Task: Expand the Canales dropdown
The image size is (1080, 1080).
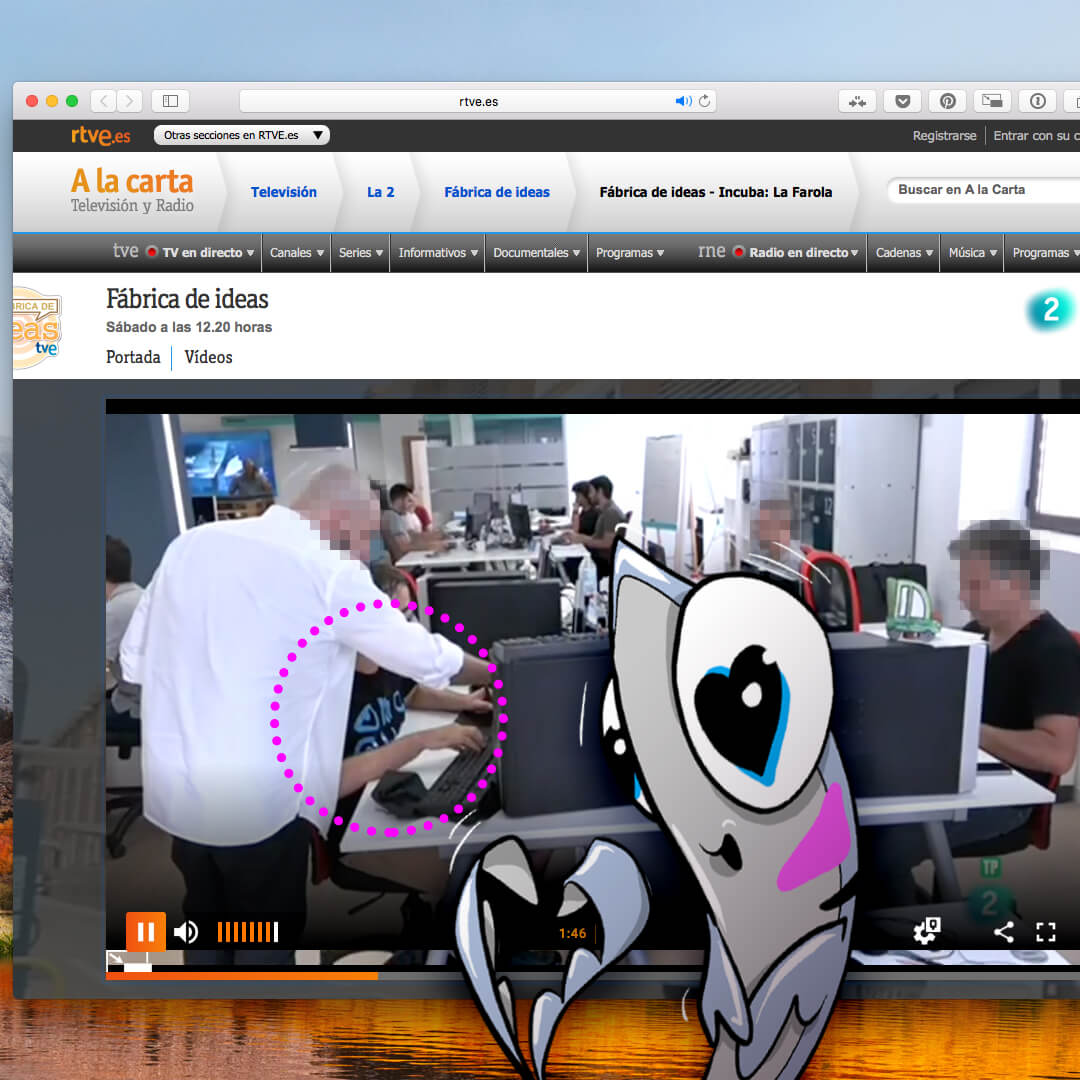Action: tap(297, 253)
